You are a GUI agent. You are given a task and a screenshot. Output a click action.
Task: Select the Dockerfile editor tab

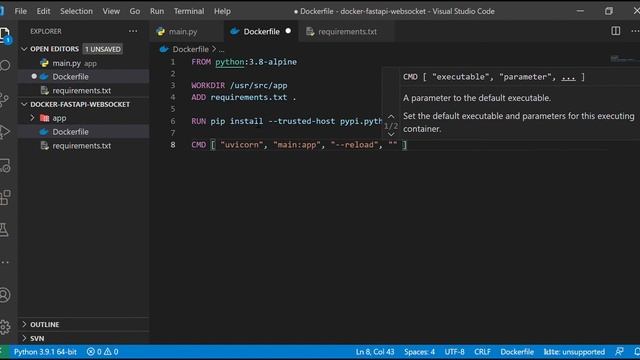click(261, 31)
